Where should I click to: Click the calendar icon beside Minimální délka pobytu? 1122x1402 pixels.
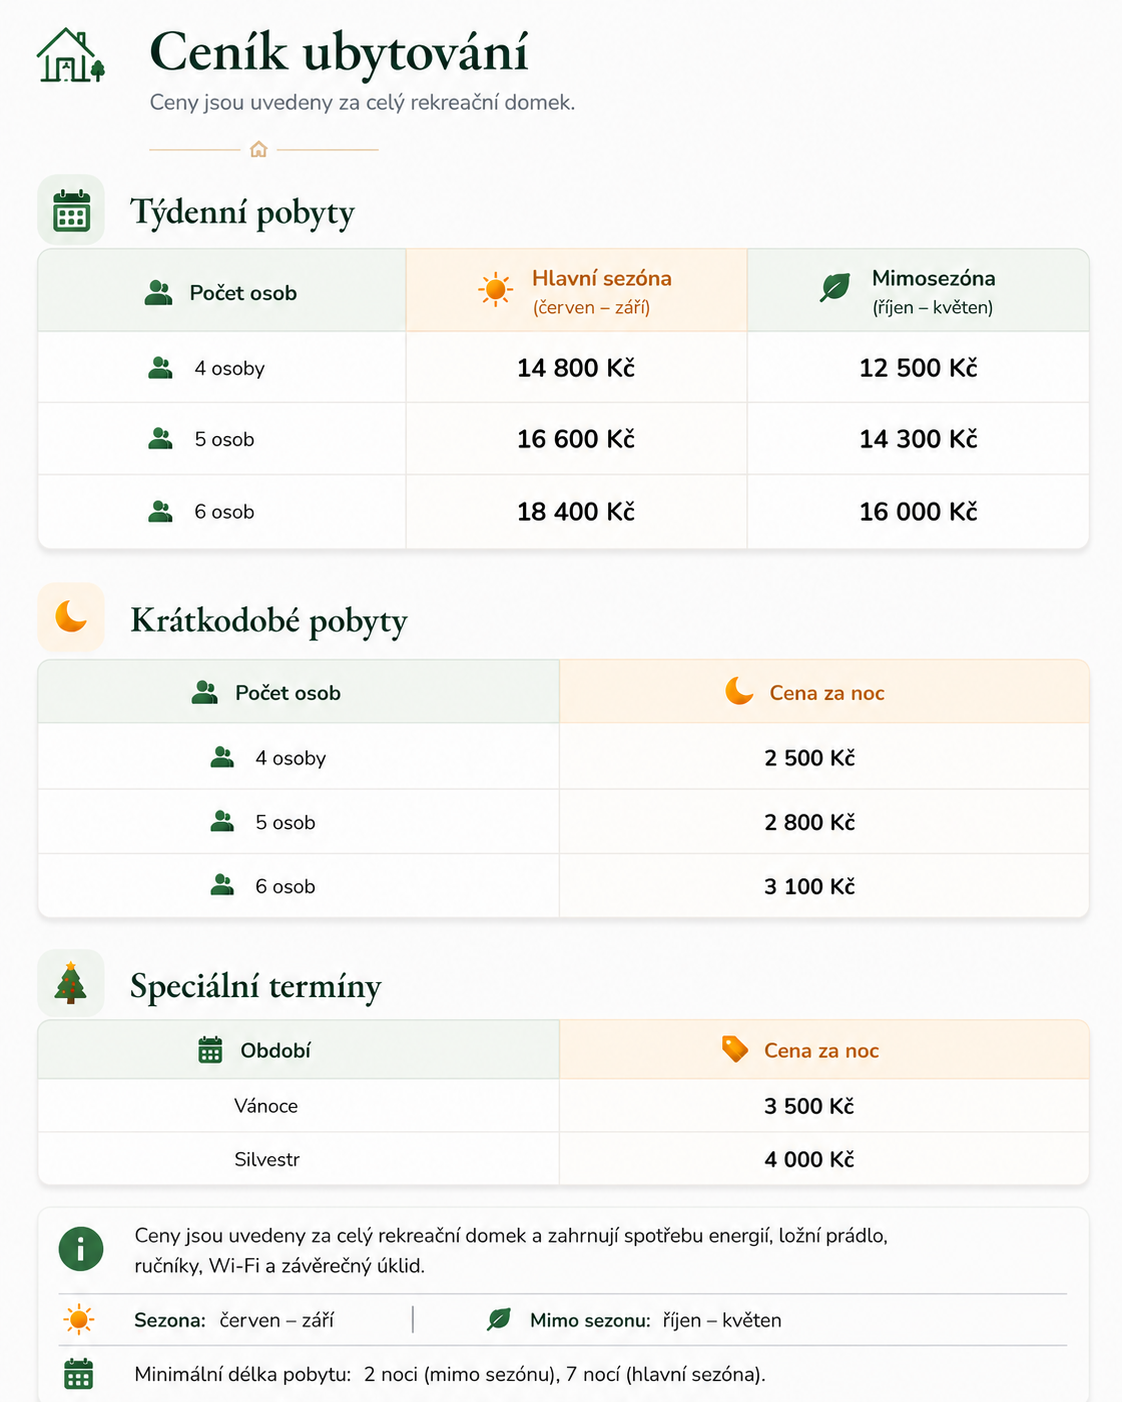click(x=79, y=1374)
